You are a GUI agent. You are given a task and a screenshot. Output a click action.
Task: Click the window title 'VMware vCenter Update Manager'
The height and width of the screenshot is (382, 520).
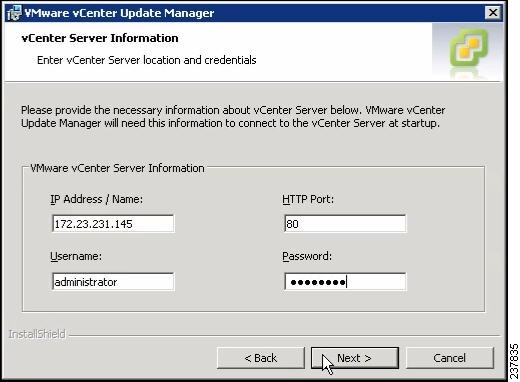coord(119,13)
